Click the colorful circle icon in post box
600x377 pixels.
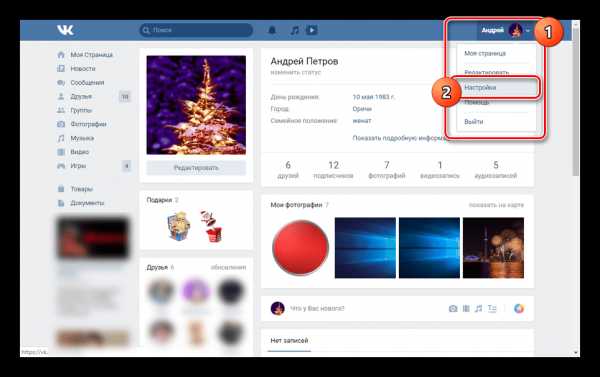(x=518, y=308)
